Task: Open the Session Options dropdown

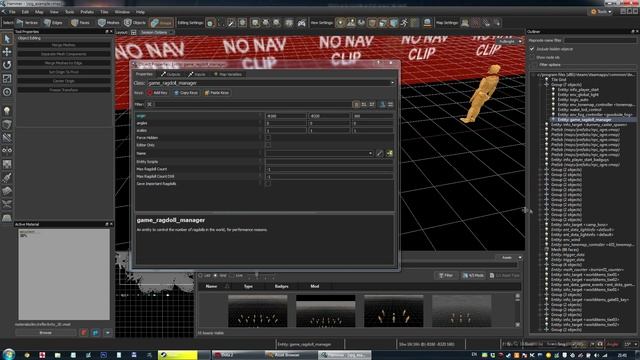Action: [x=156, y=32]
